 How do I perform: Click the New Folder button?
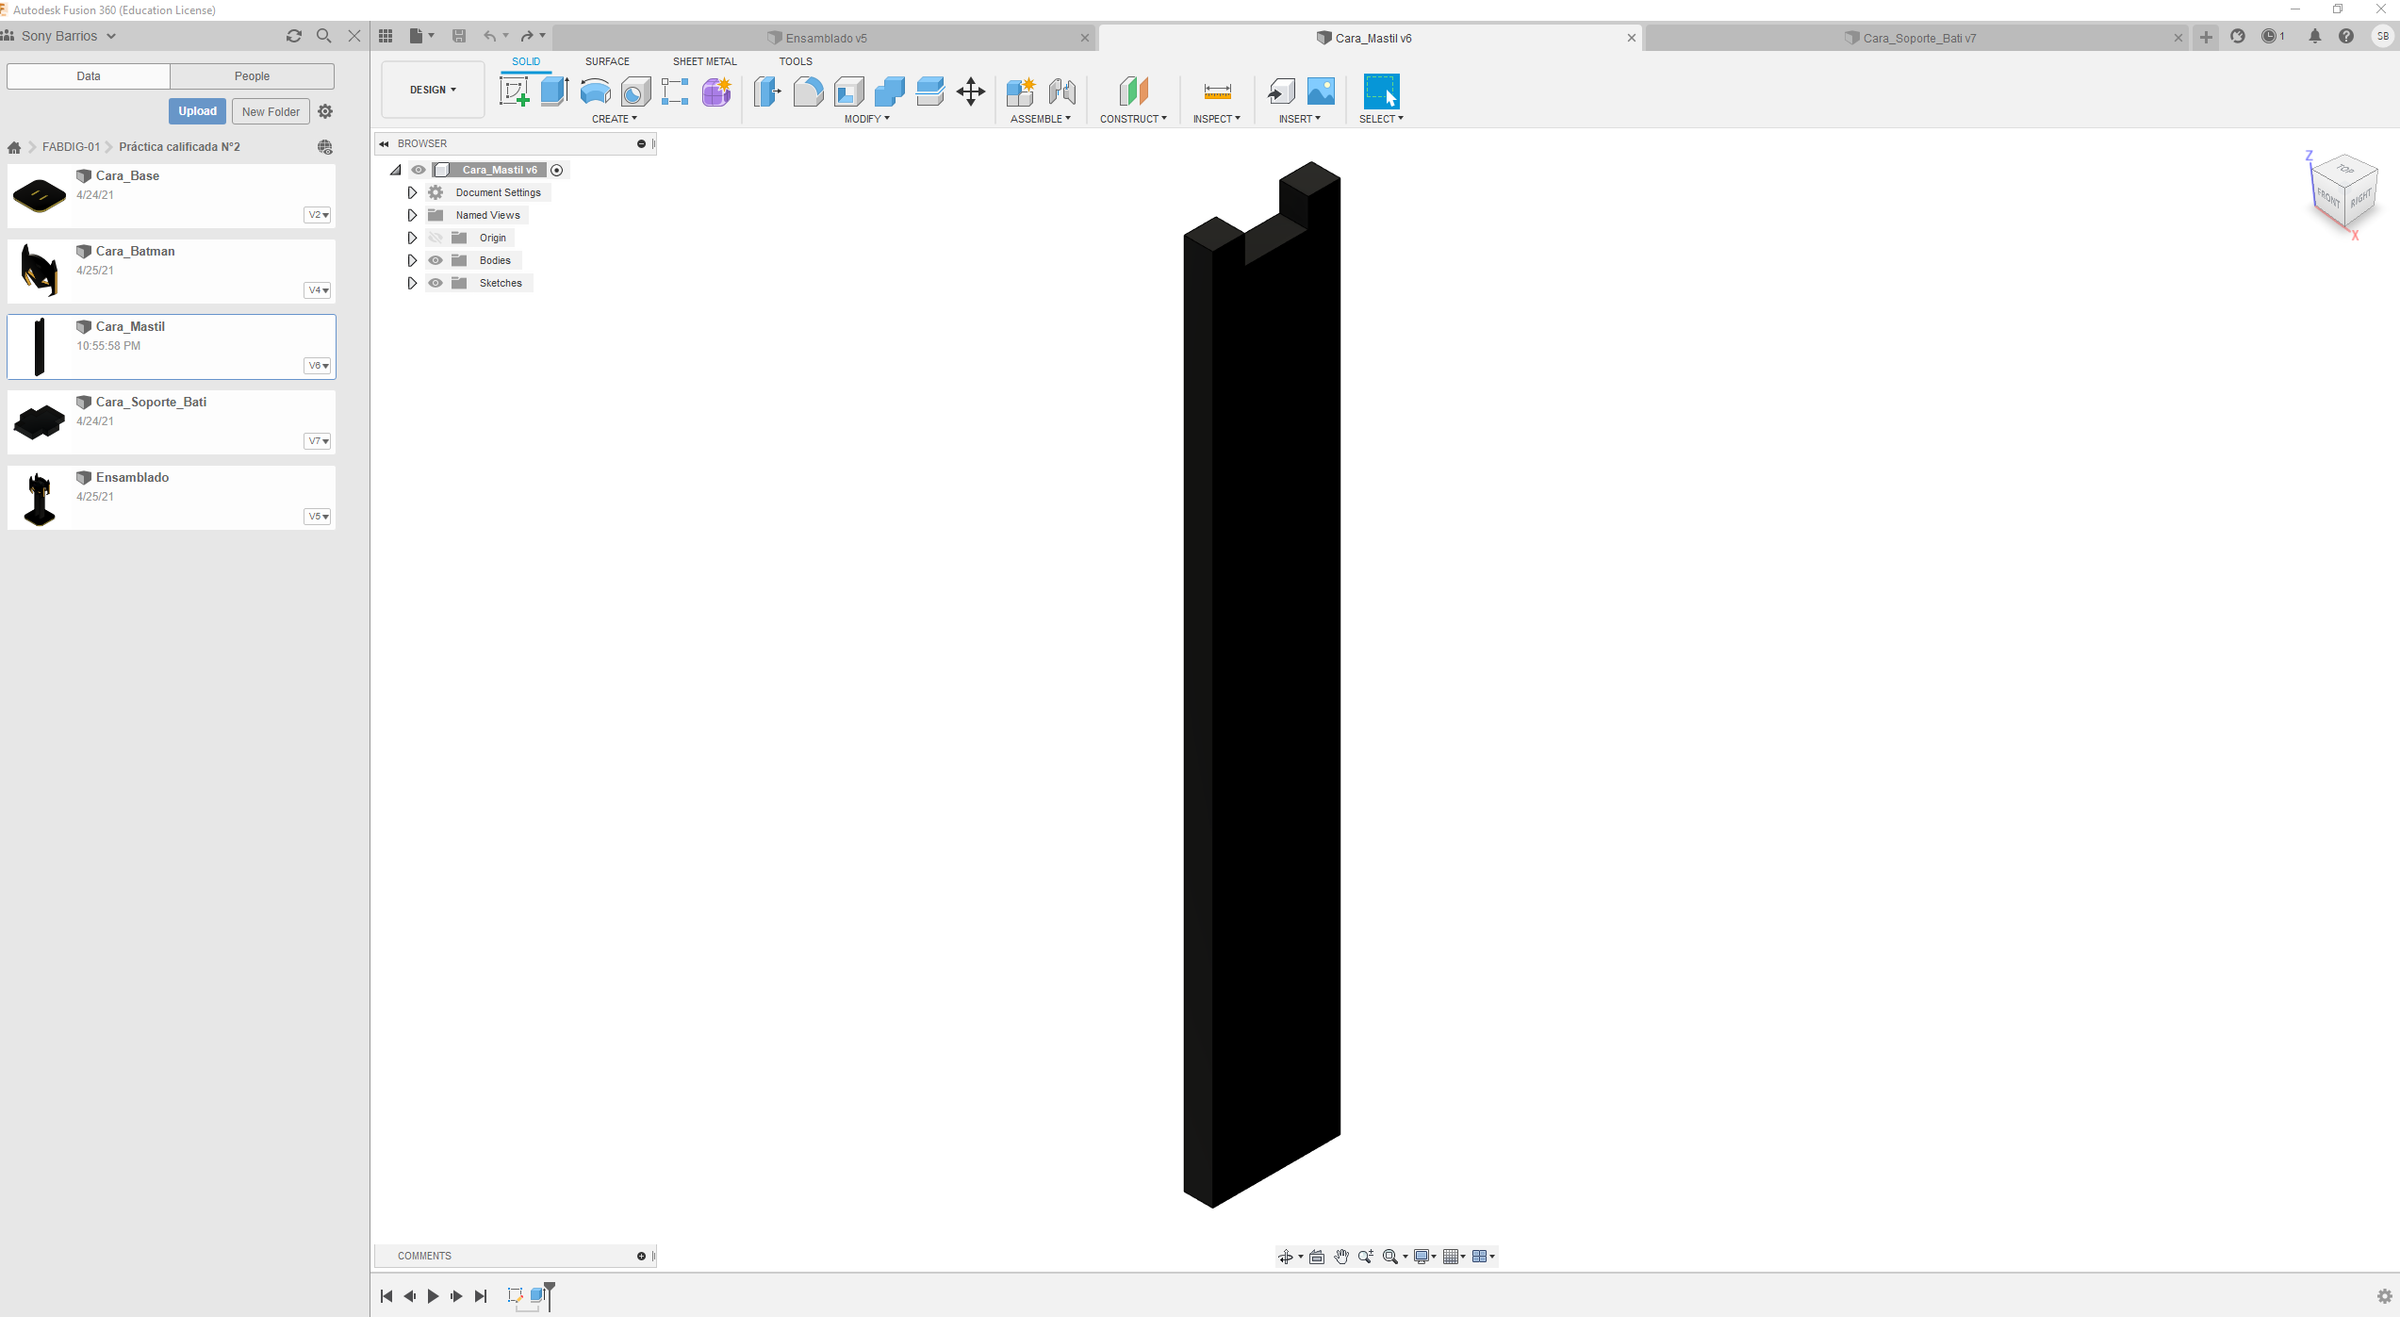270,111
